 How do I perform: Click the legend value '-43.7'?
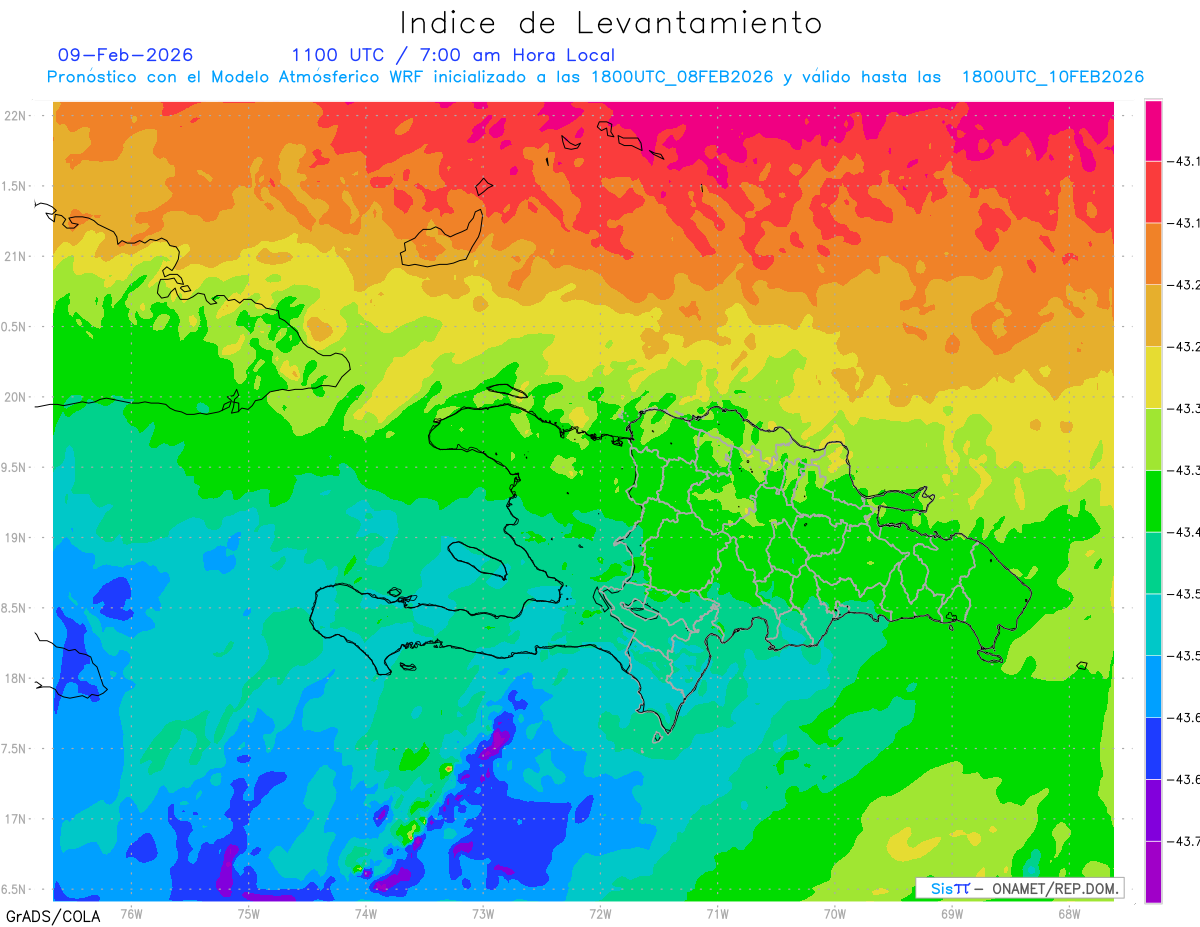pos(1184,841)
